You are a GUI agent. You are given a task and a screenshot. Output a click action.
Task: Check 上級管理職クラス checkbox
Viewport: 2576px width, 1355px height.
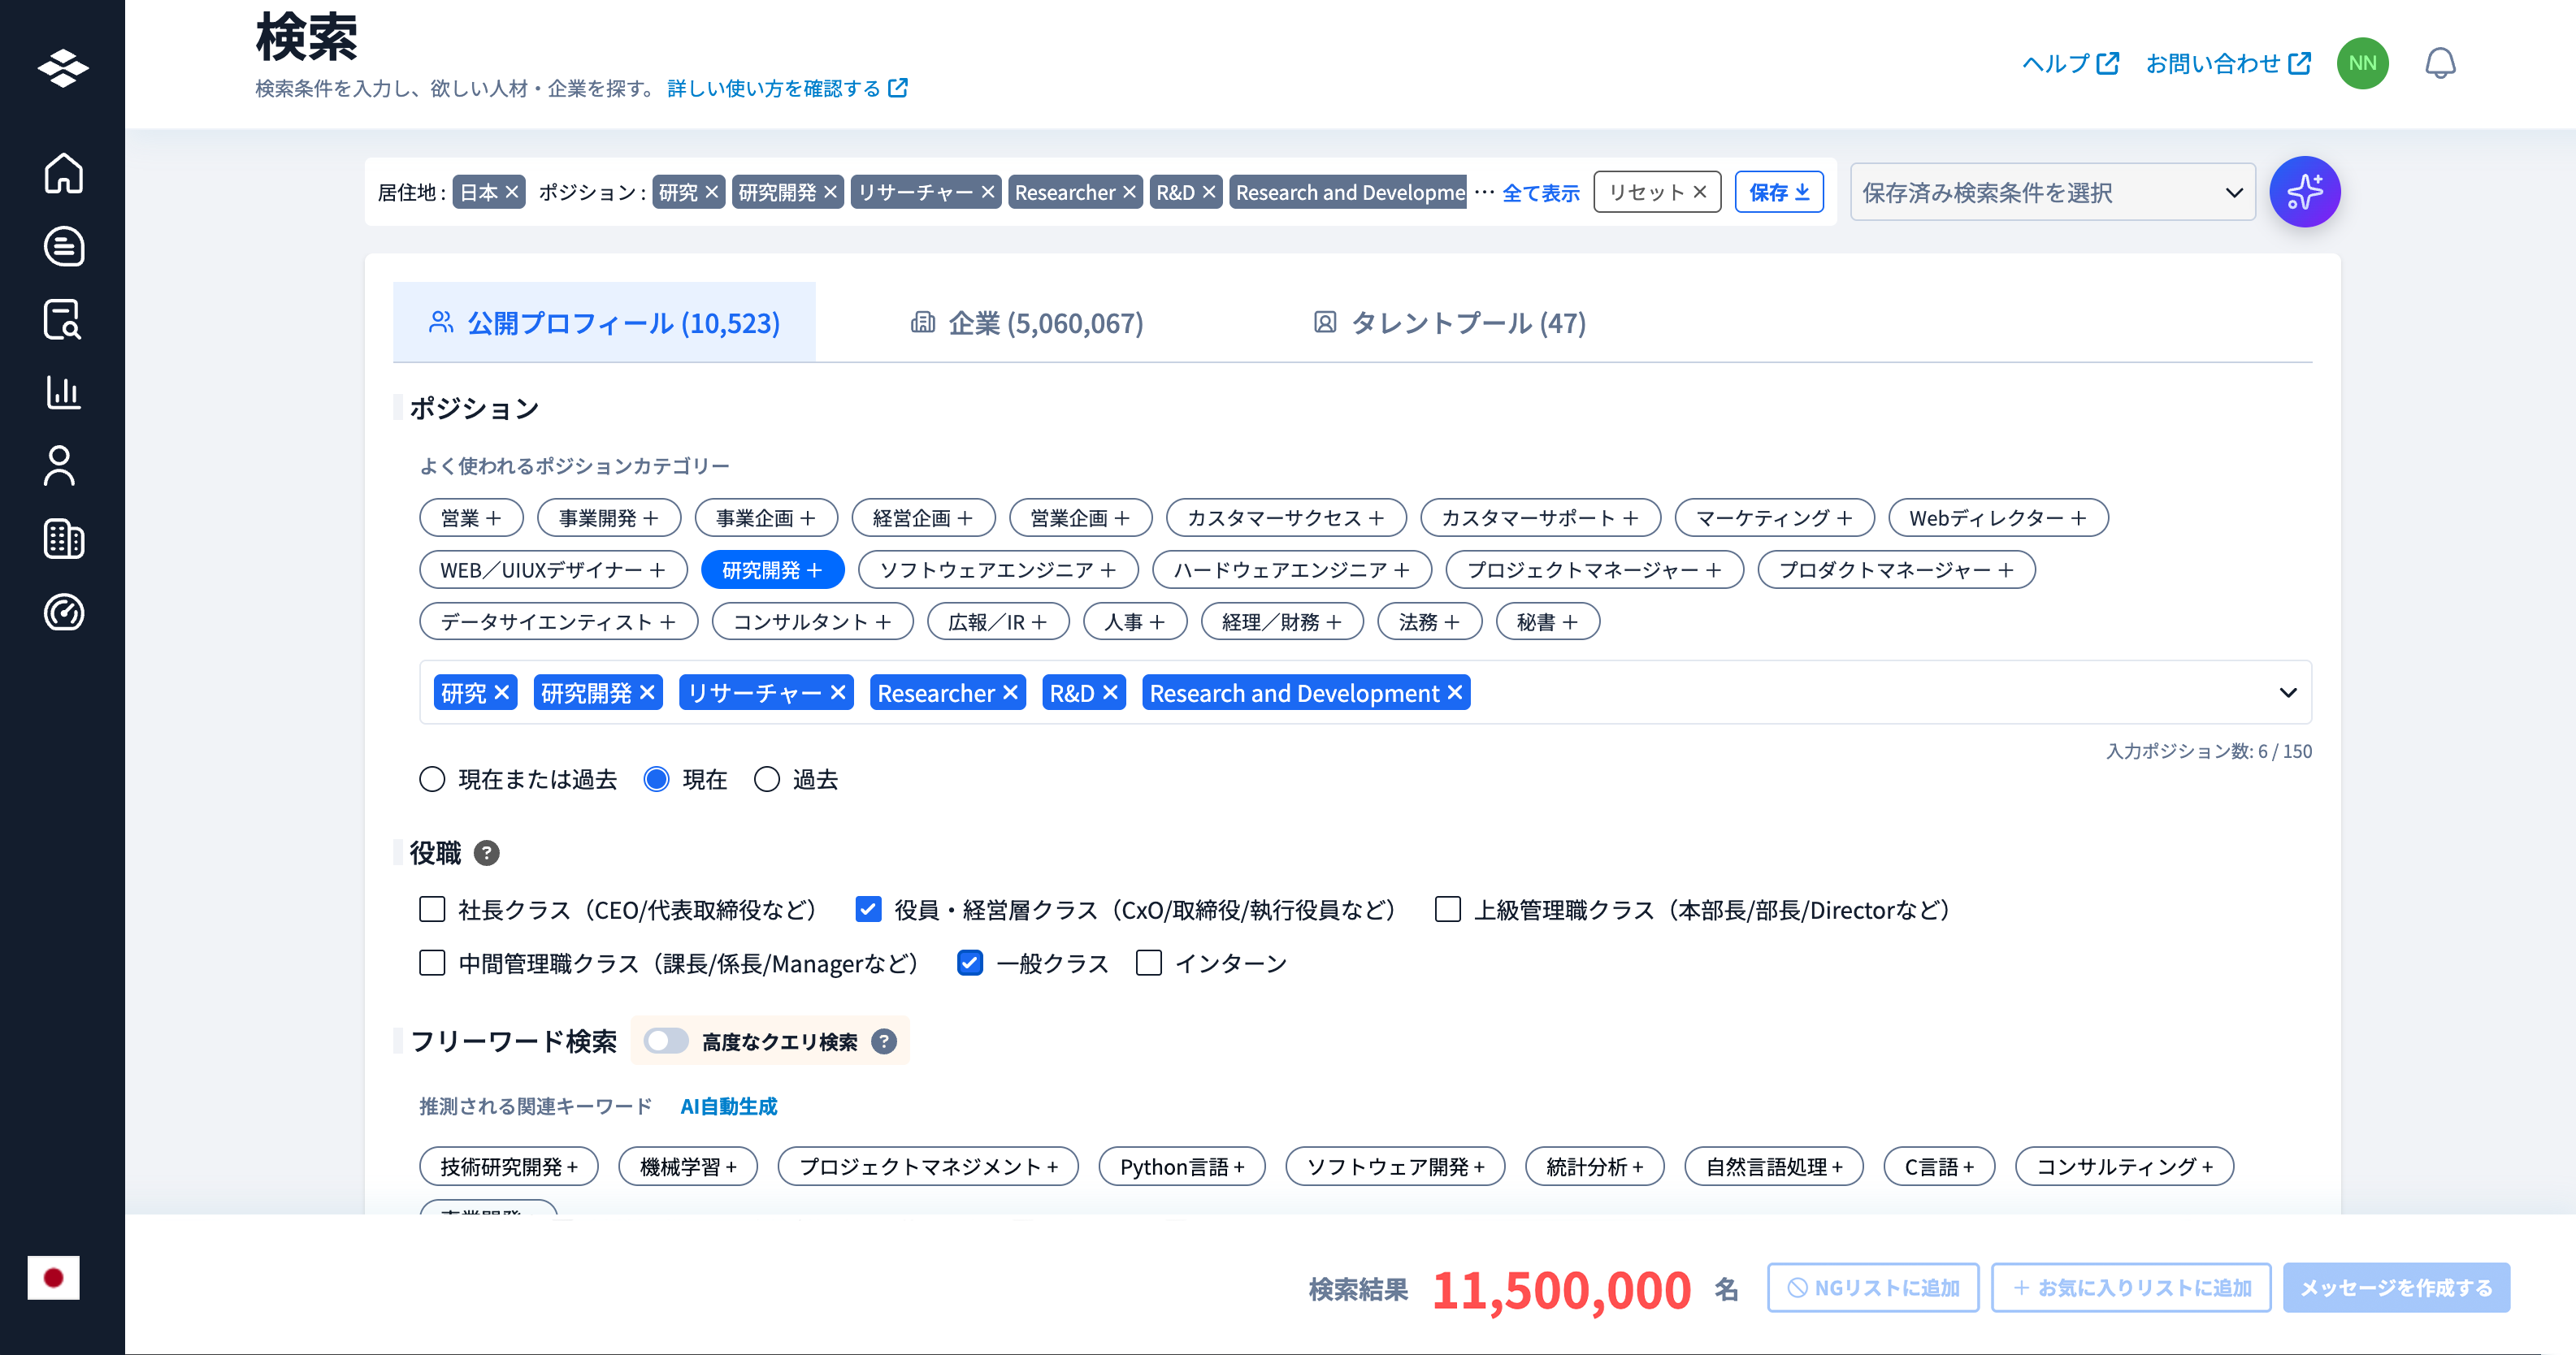pyautogui.click(x=1448, y=909)
